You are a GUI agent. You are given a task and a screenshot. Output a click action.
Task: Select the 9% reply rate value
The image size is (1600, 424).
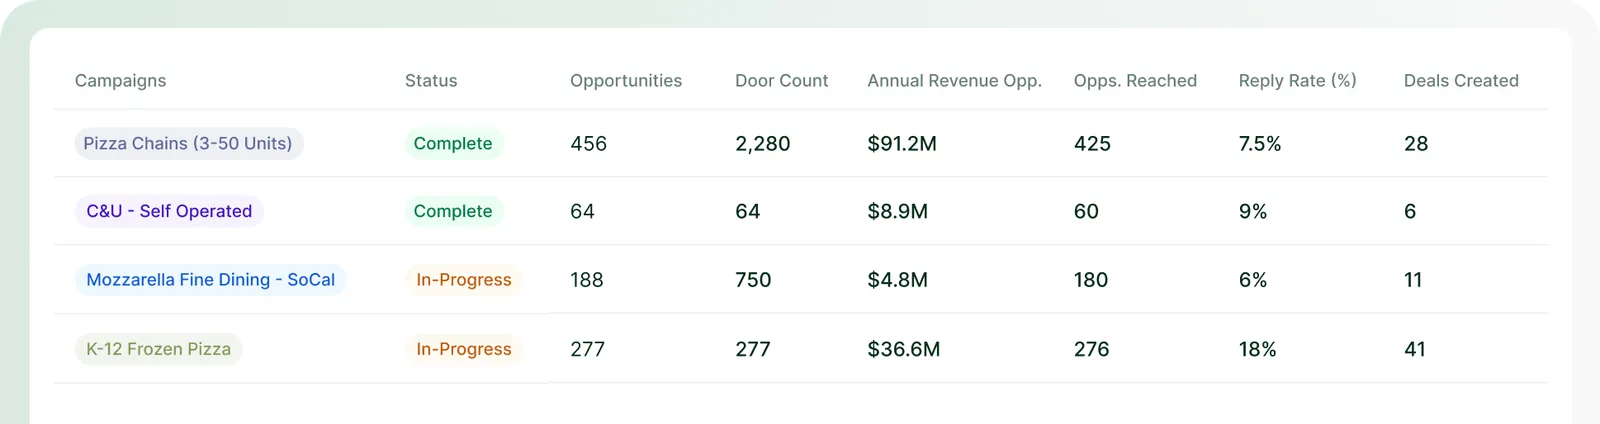[1253, 211]
